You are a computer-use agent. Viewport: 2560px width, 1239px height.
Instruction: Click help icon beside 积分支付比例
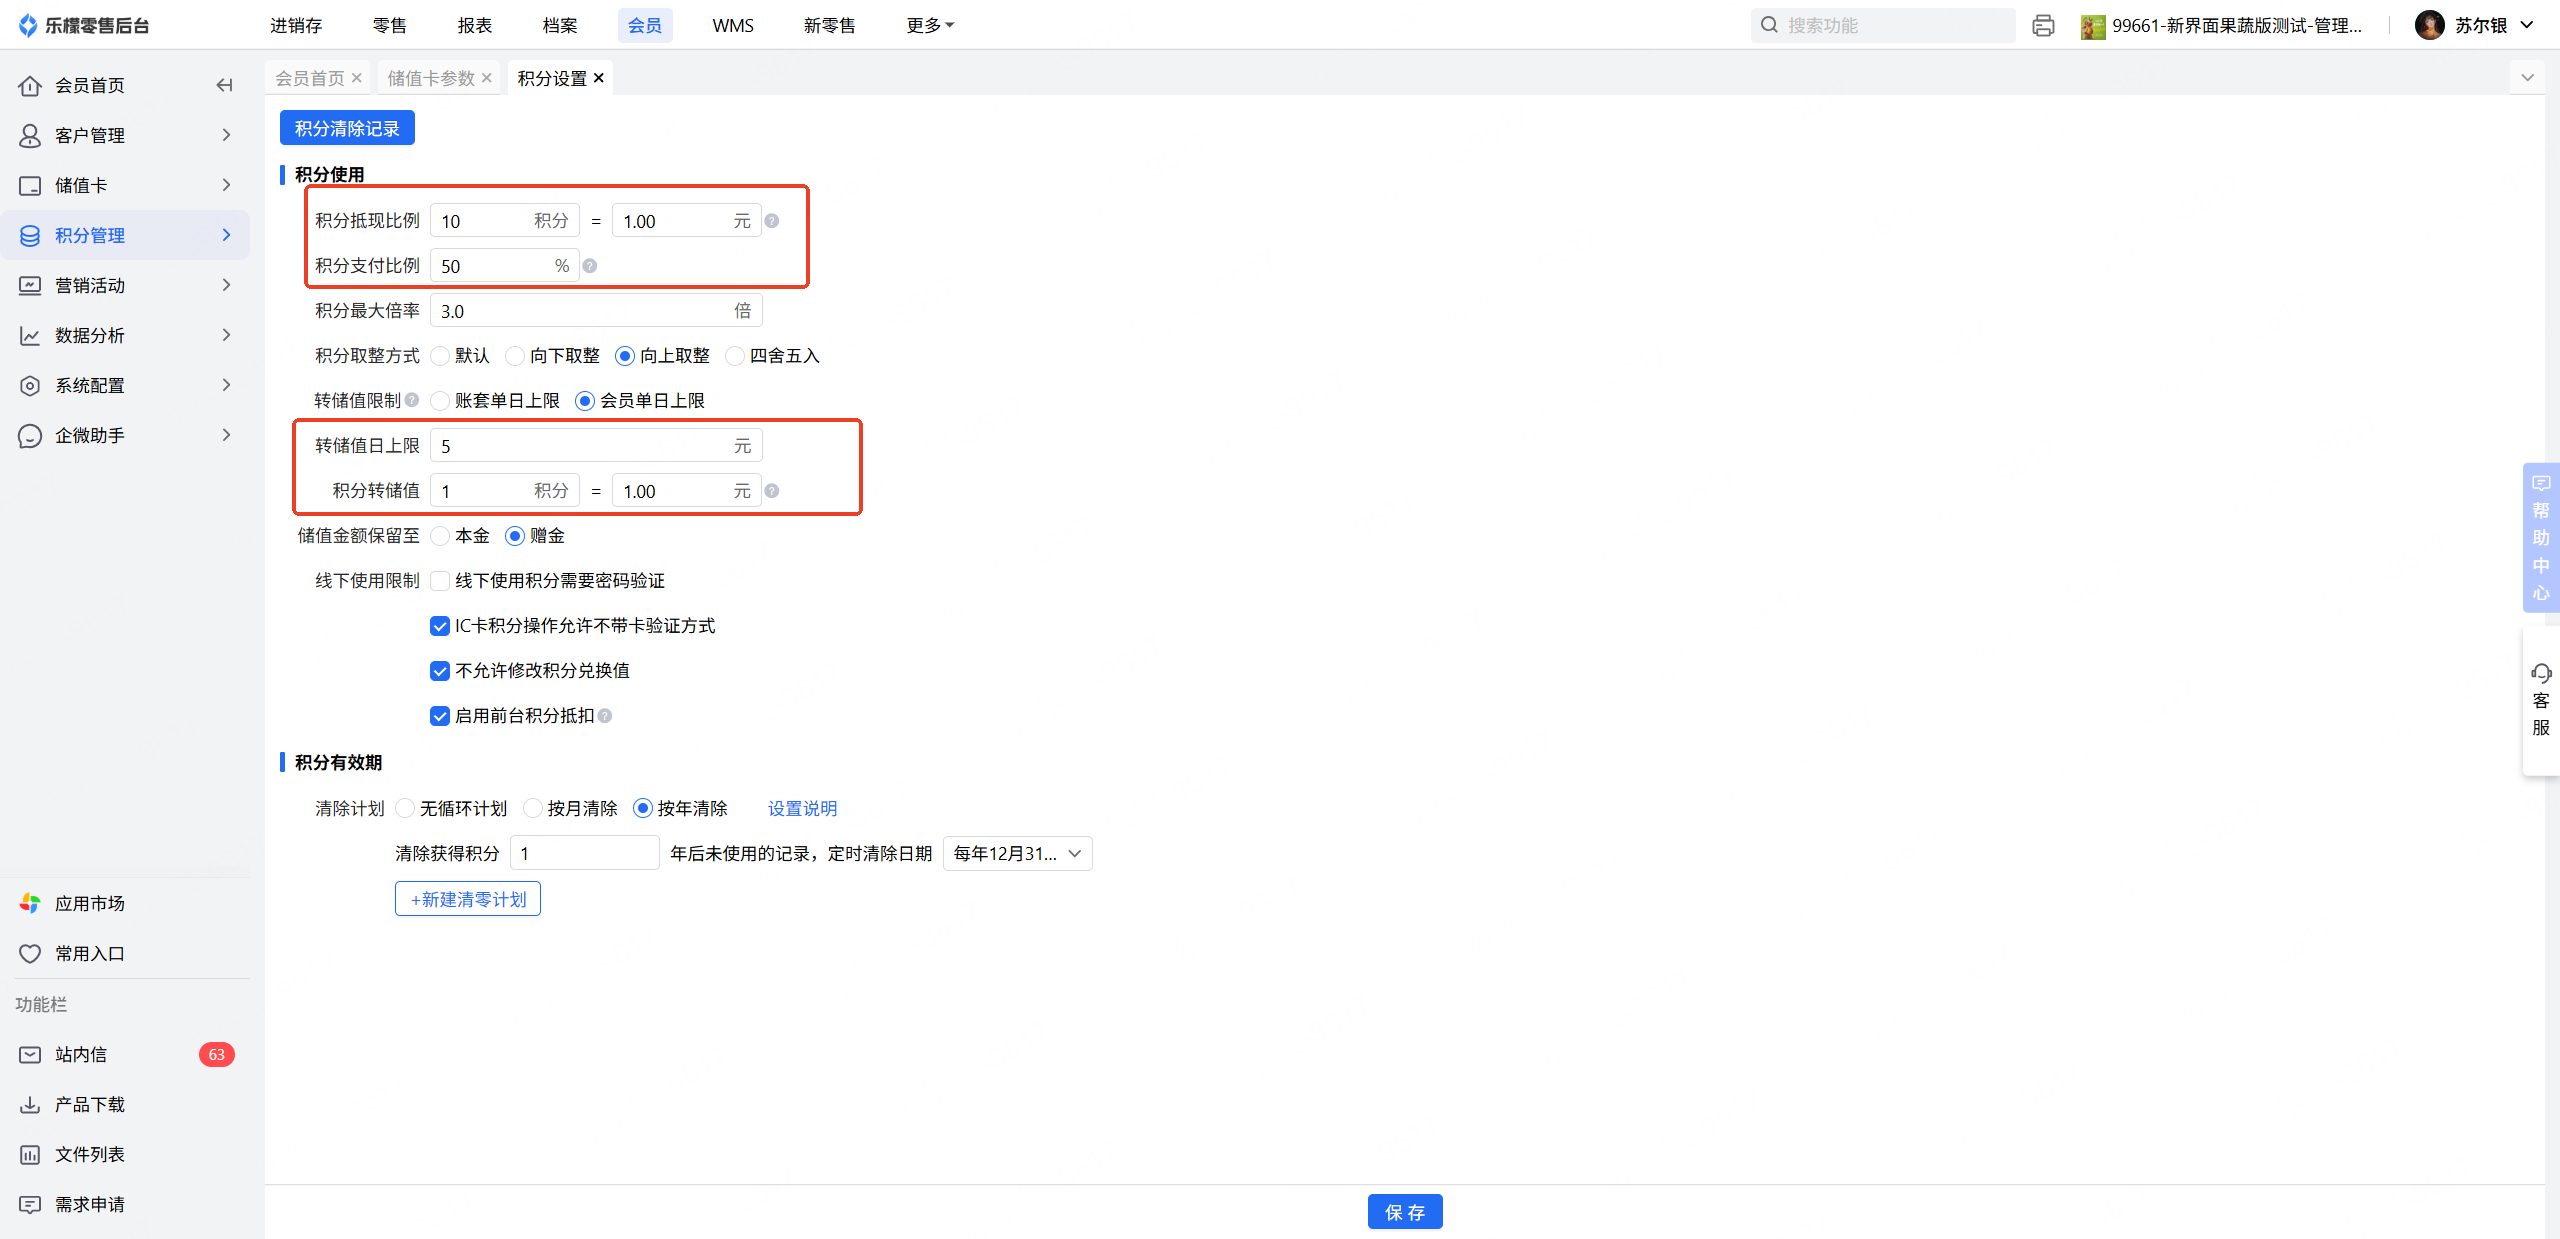click(x=590, y=266)
